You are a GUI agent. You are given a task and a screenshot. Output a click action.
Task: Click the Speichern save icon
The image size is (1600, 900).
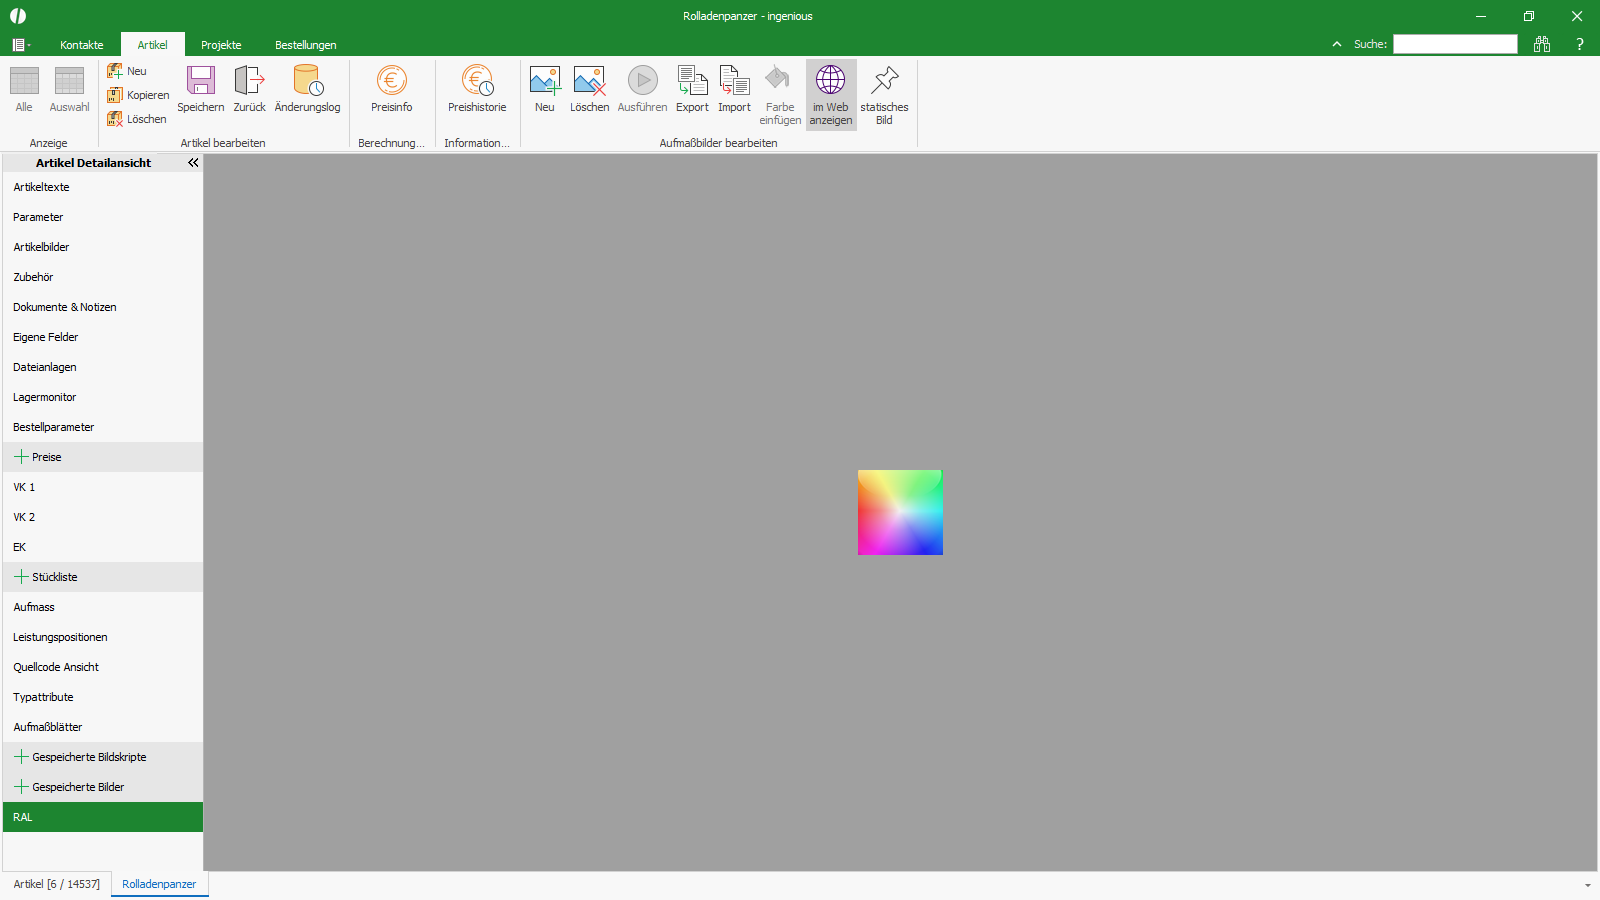pos(201,81)
